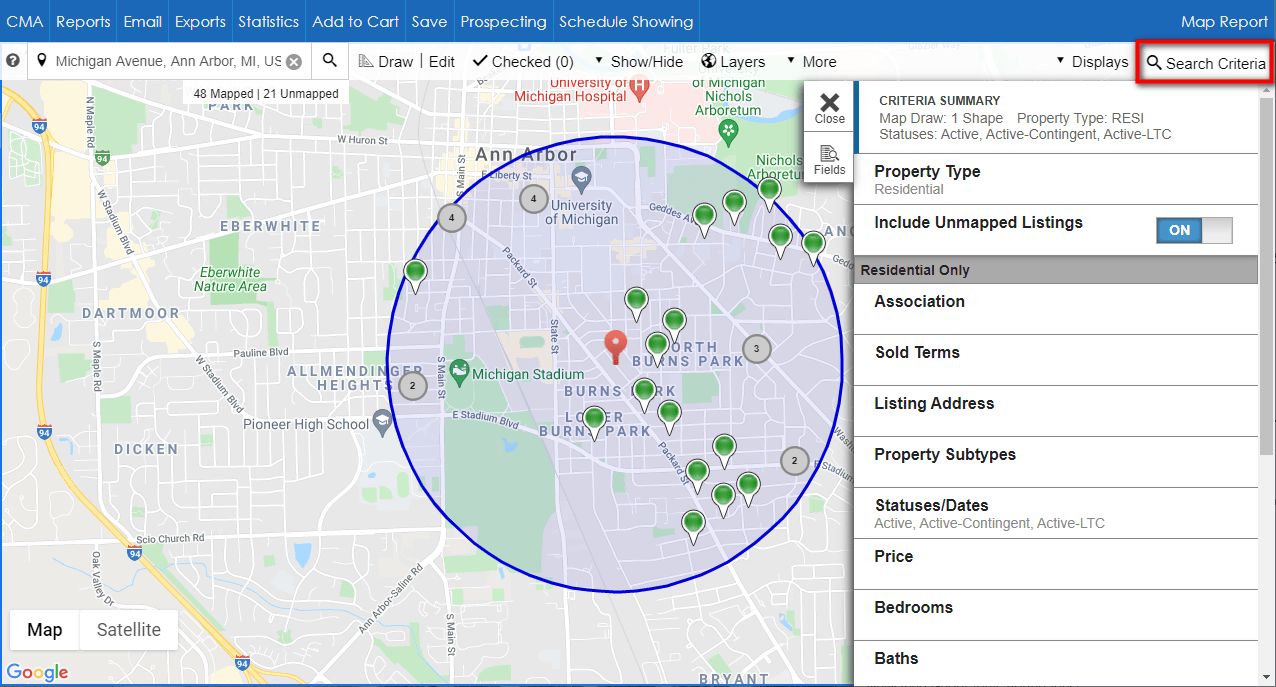Image resolution: width=1276 pixels, height=687 pixels.
Task: Open the Checked (0) menu
Action: tap(523, 62)
